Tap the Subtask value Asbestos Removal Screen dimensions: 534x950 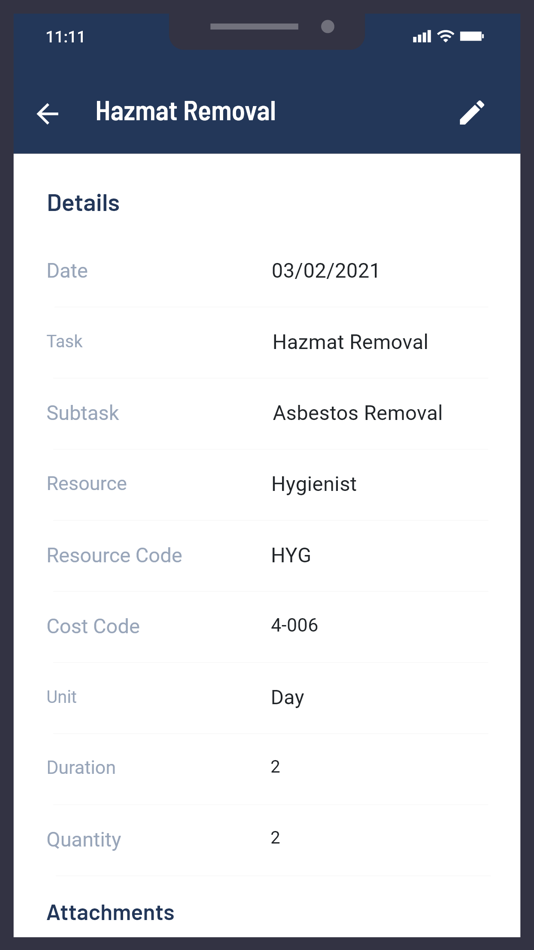point(358,413)
